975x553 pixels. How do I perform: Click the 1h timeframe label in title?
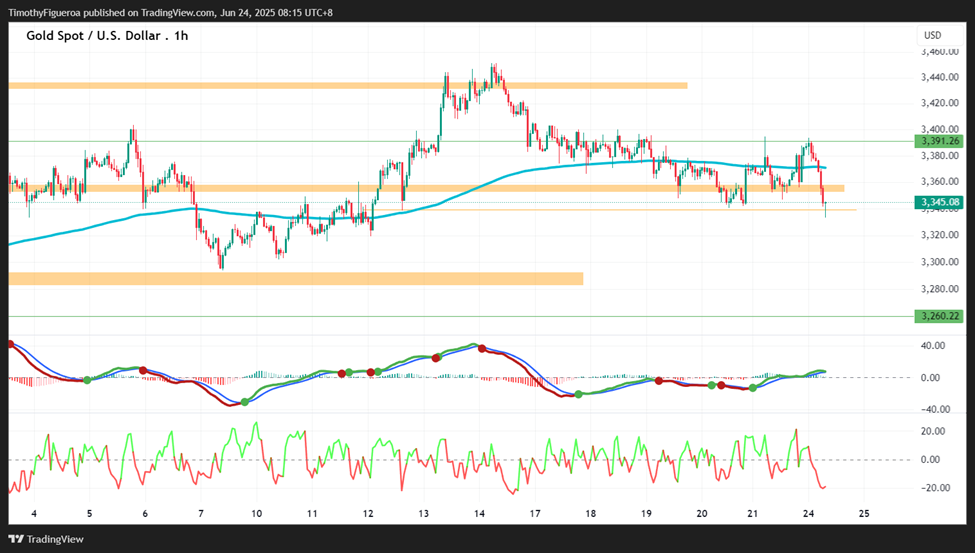pyautogui.click(x=179, y=35)
